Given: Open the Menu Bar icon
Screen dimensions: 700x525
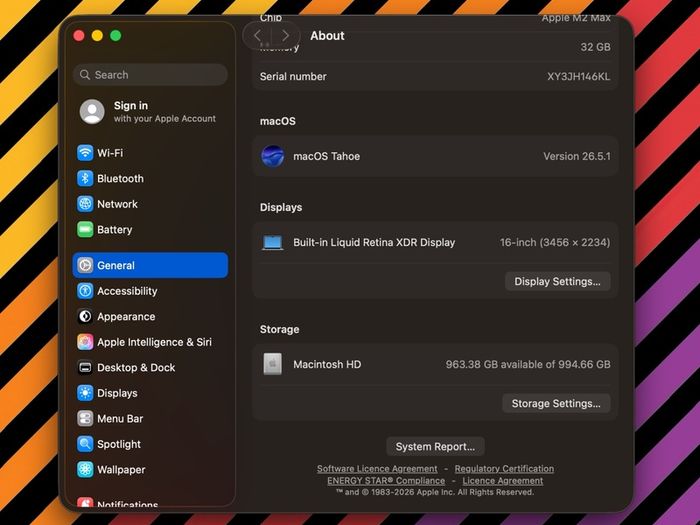Looking at the screenshot, I should tap(85, 419).
